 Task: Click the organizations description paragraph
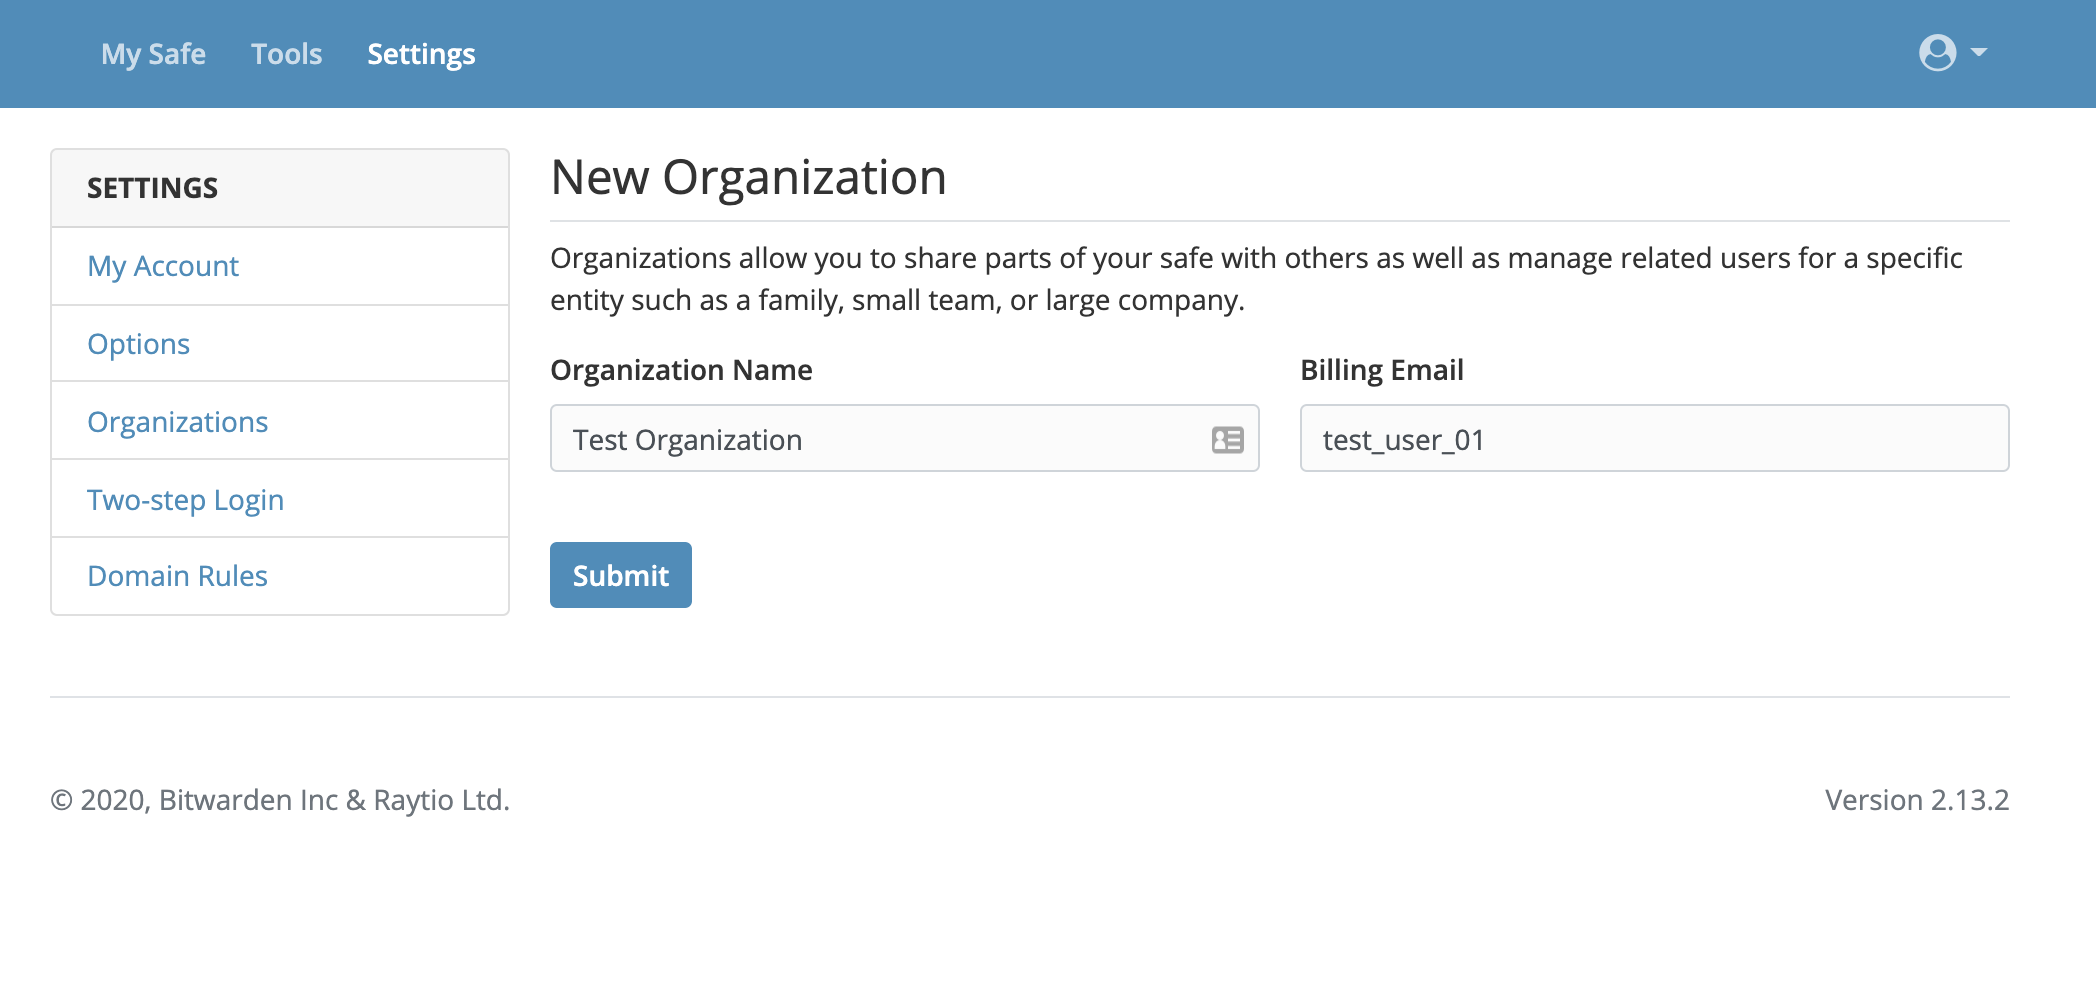pyautogui.click(x=1256, y=279)
